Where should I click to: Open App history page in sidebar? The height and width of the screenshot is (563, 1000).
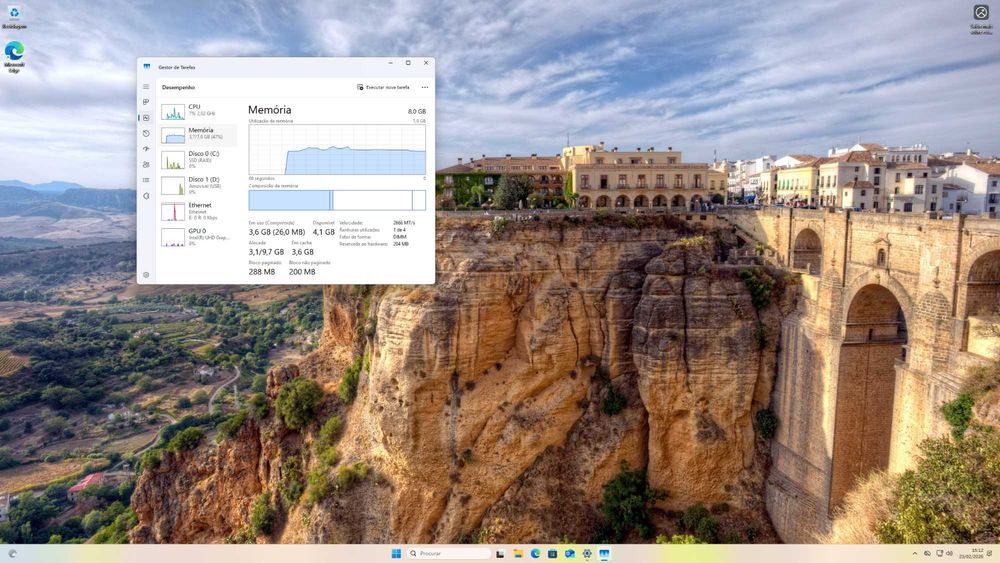click(x=146, y=133)
